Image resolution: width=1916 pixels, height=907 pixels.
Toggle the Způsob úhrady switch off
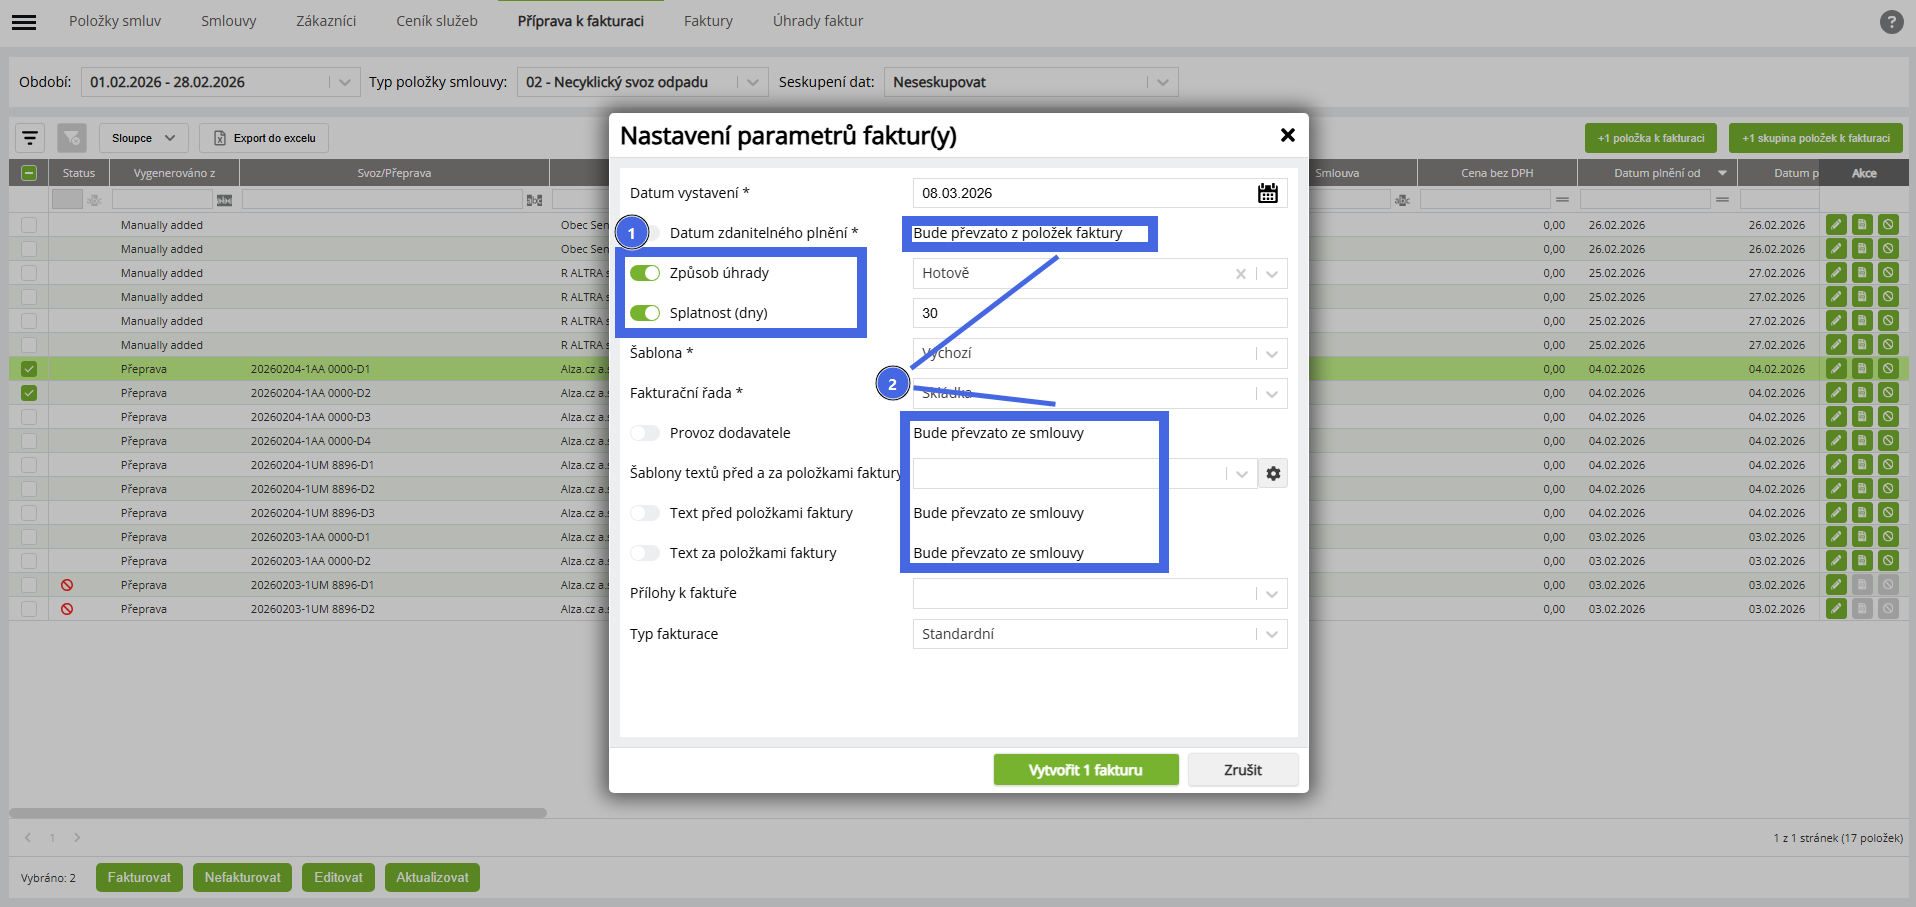point(645,273)
